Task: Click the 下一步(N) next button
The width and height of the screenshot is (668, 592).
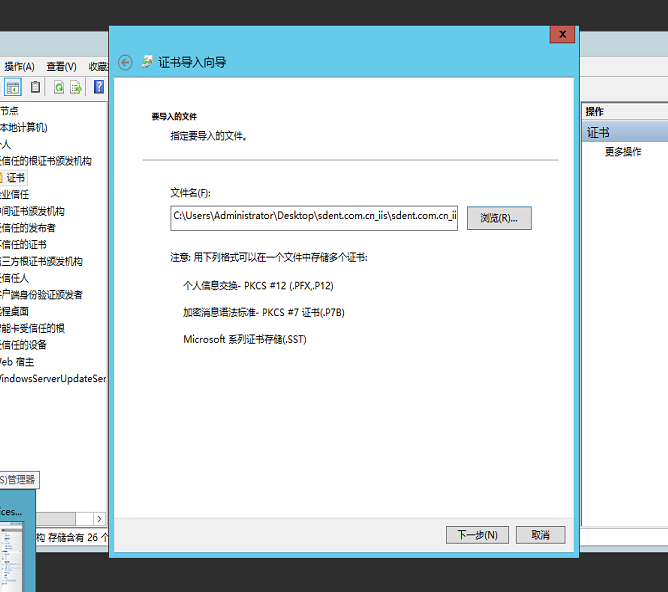Action: pyautogui.click(x=477, y=535)
